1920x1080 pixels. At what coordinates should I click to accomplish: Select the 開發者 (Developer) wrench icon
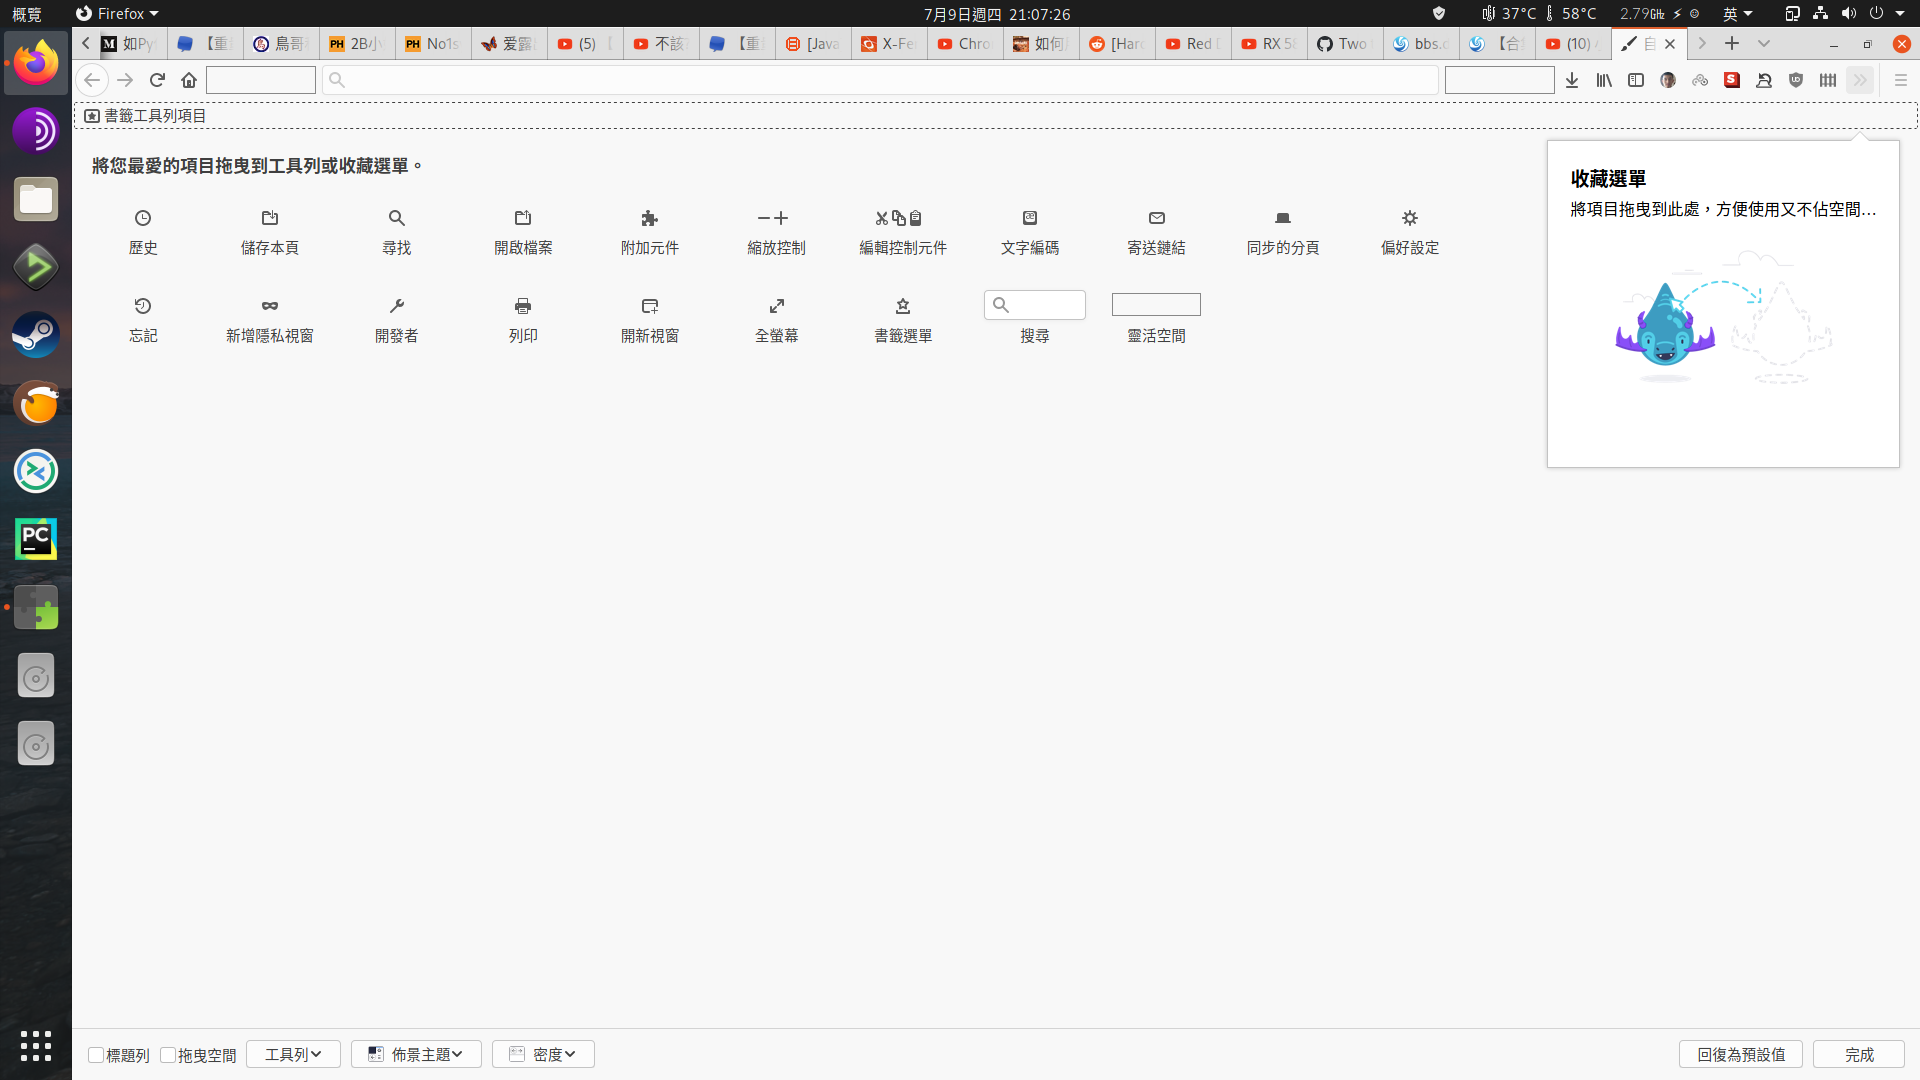[397, 306]
